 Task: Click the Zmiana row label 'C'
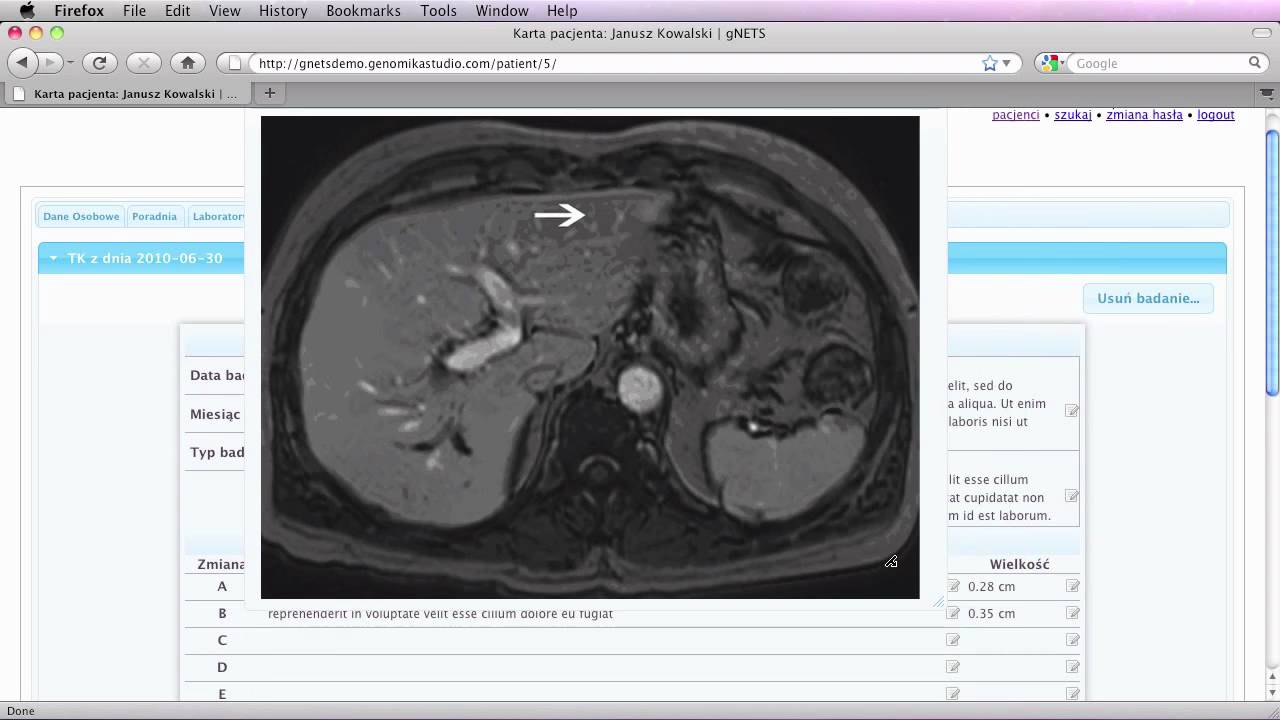pos(222,640)
